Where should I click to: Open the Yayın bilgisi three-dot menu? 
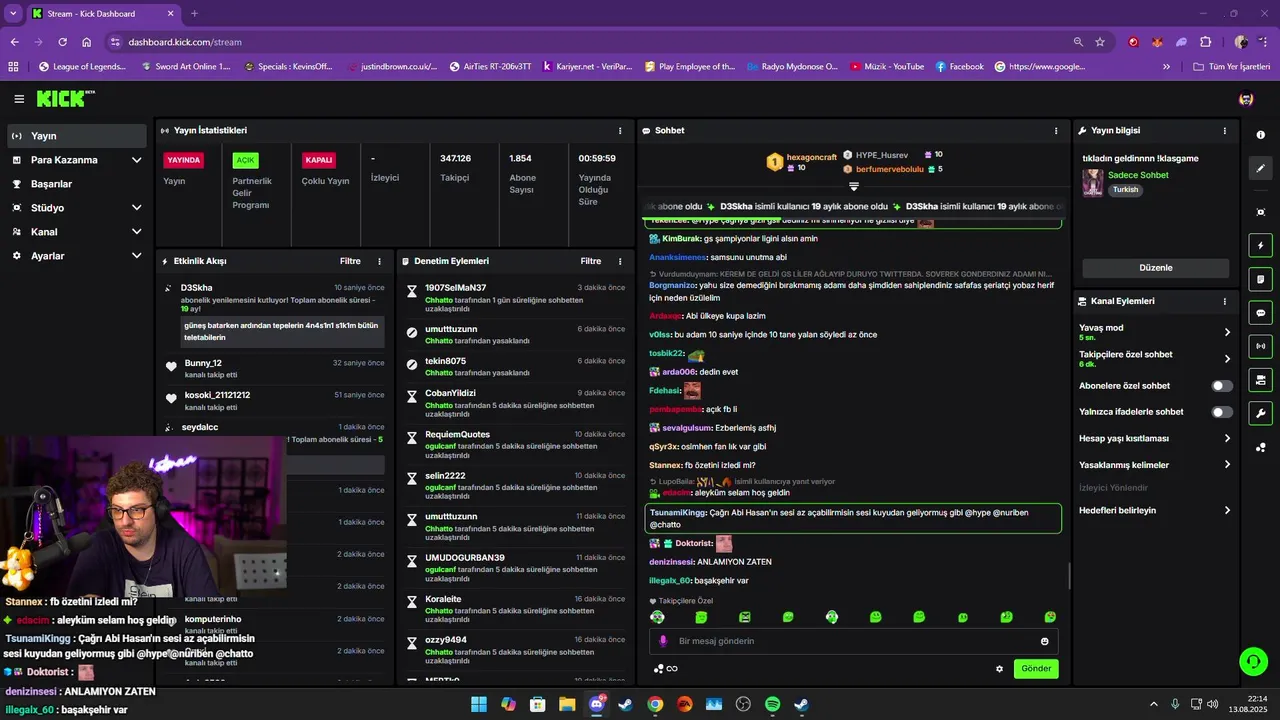(1225, 130)
